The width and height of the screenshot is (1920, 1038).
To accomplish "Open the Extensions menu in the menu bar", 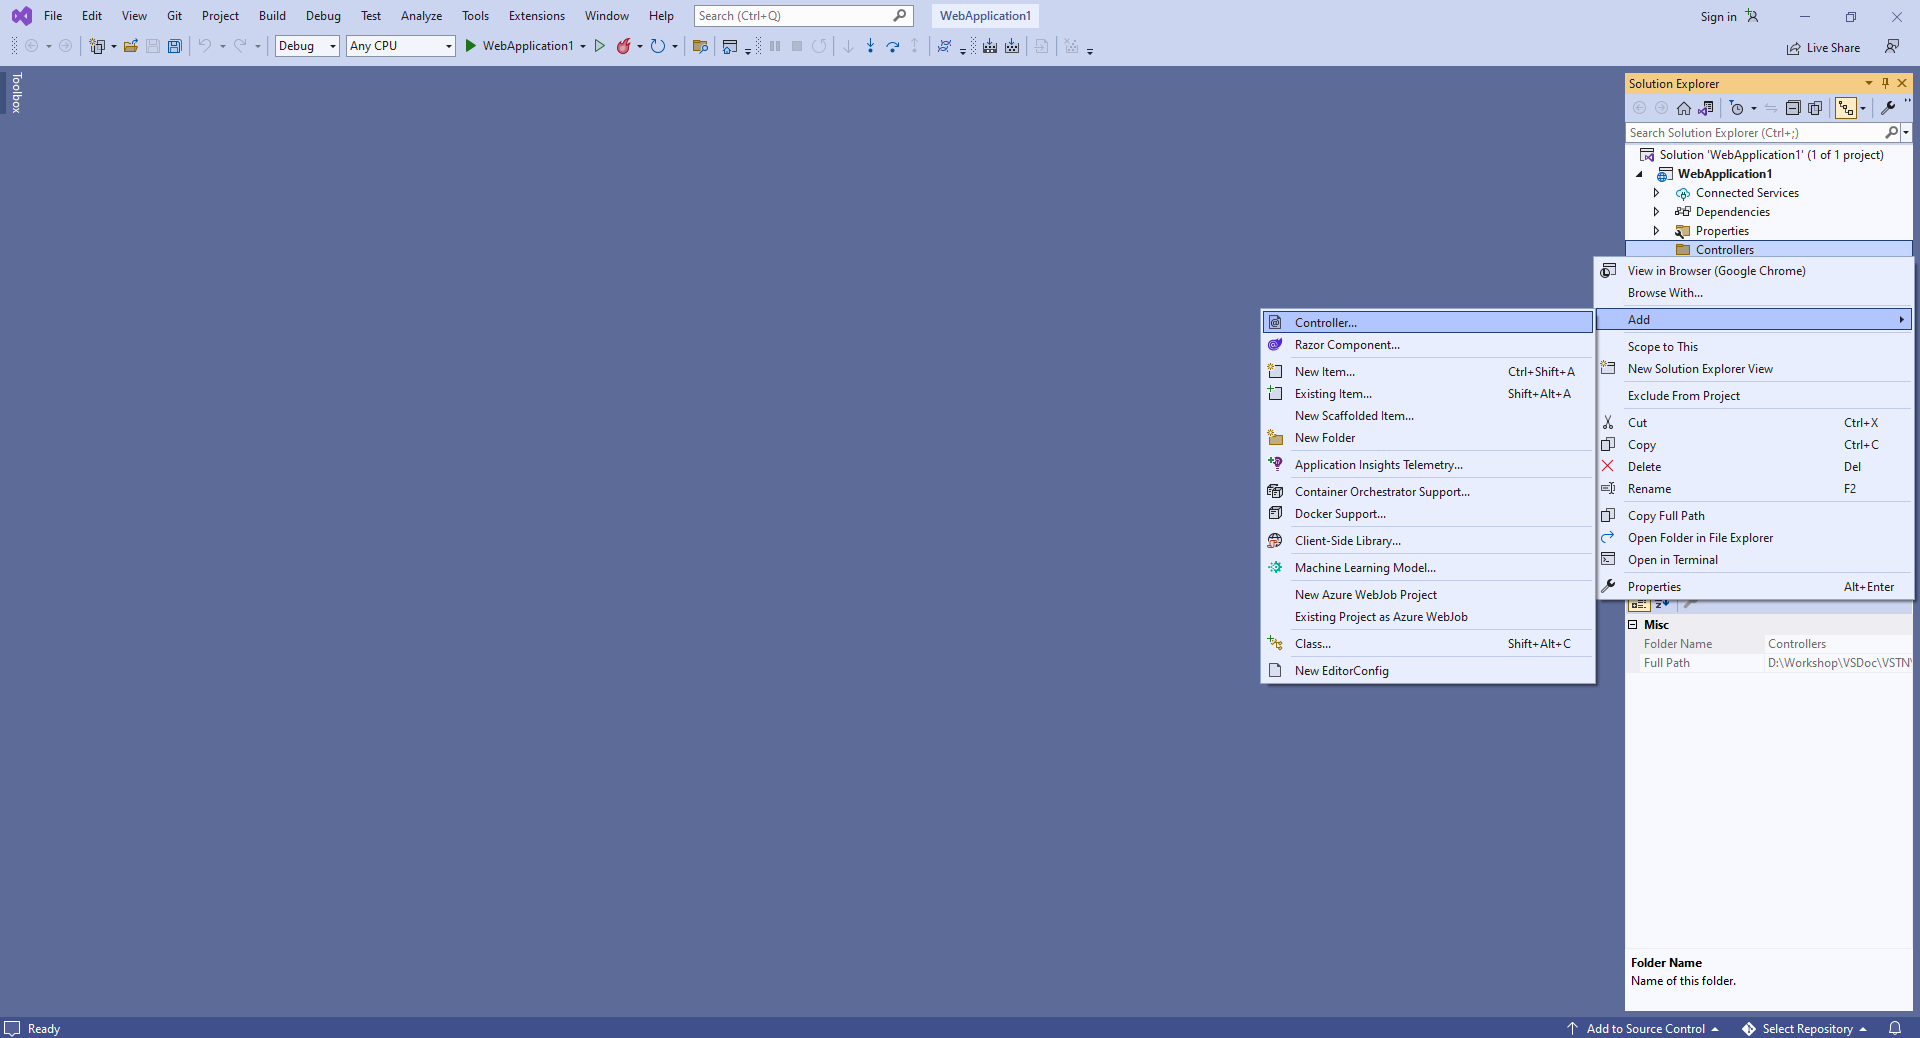I will pos(536,16).
